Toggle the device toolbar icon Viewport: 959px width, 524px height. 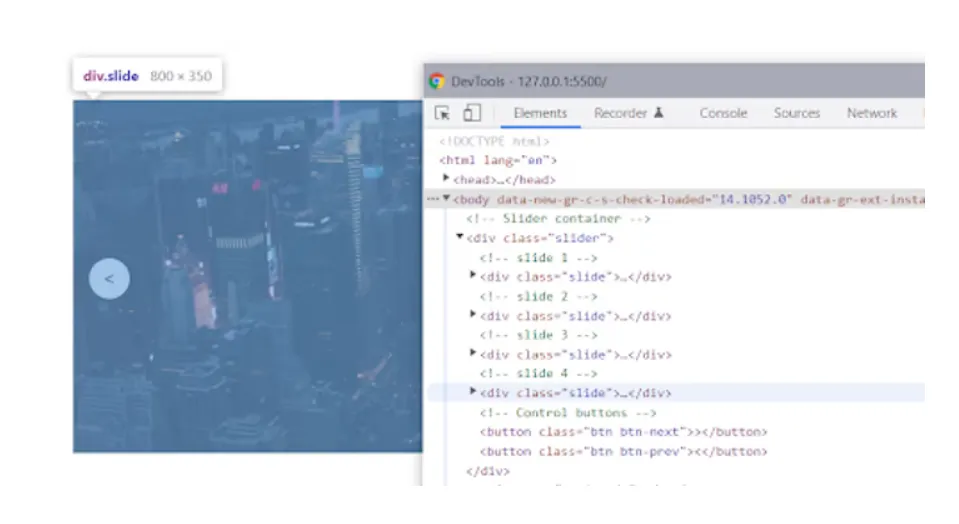[x=472, y=113]
